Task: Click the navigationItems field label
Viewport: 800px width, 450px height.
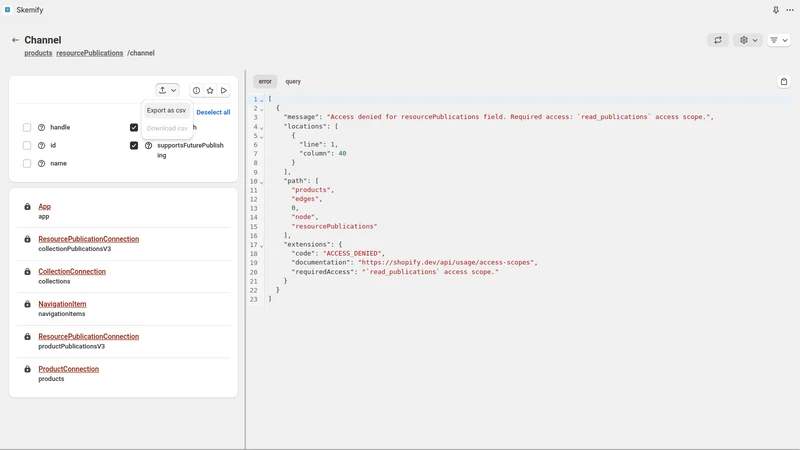Action: [x=62, y=314]
